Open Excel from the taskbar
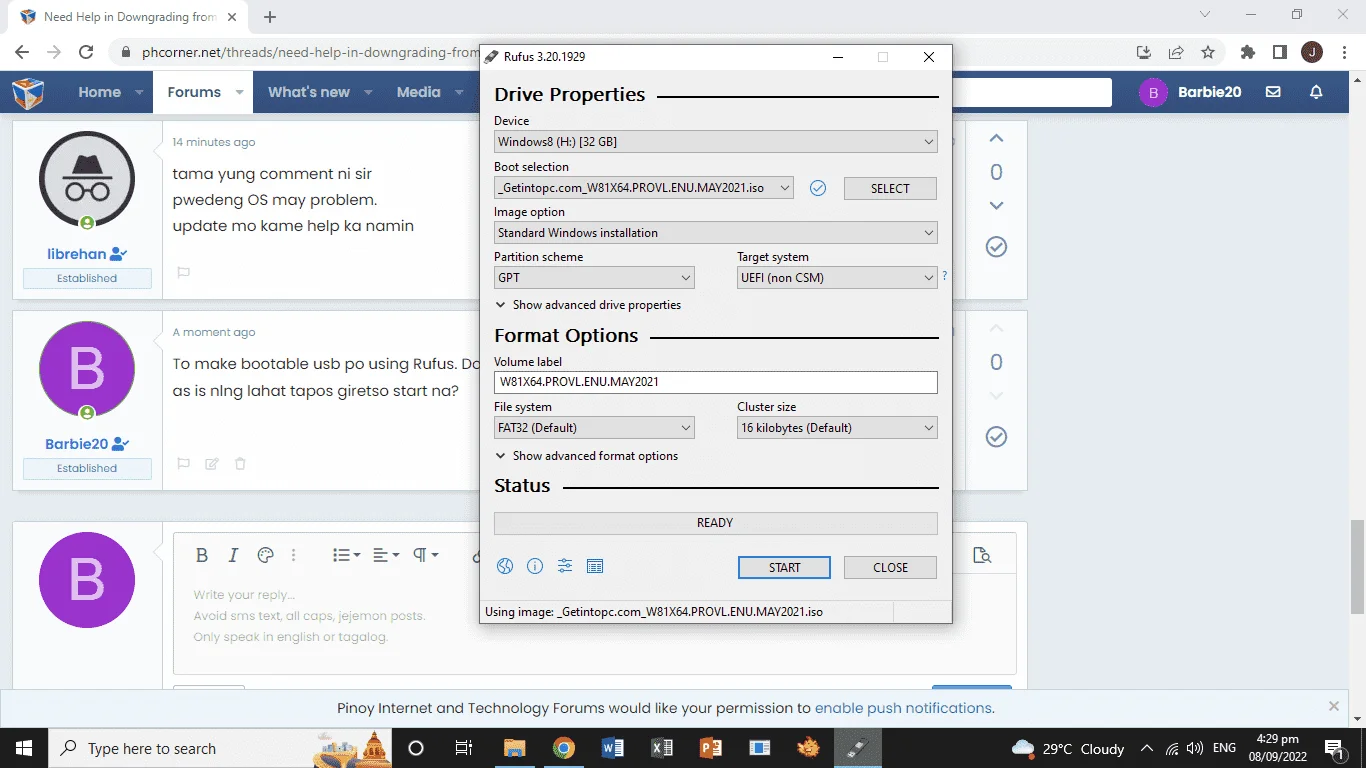 coord(661,748)
